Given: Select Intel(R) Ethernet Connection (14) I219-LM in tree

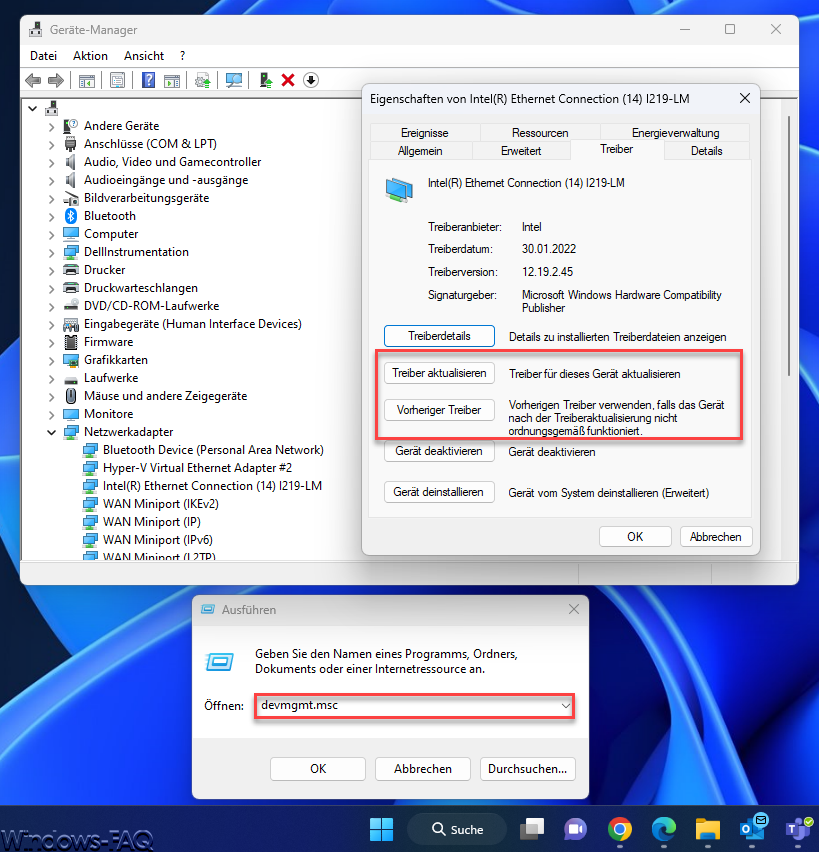Looking at the screenshot, I should [x=212, y=486].
